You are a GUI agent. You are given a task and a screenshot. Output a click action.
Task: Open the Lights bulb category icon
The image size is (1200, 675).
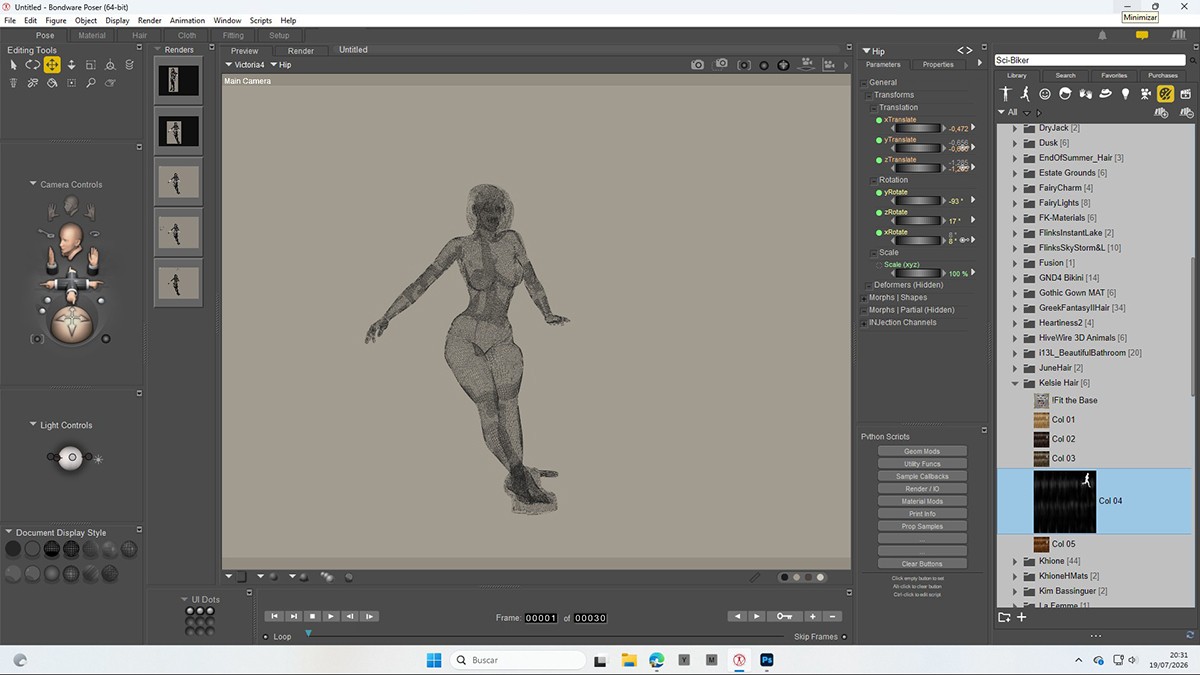[x=1125, y=94]
